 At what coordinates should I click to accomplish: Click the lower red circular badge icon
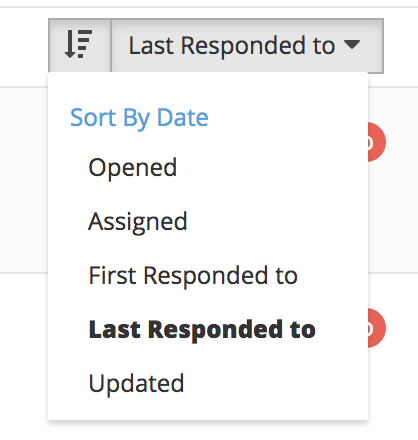pyautogui.click(x=377, y=328)
